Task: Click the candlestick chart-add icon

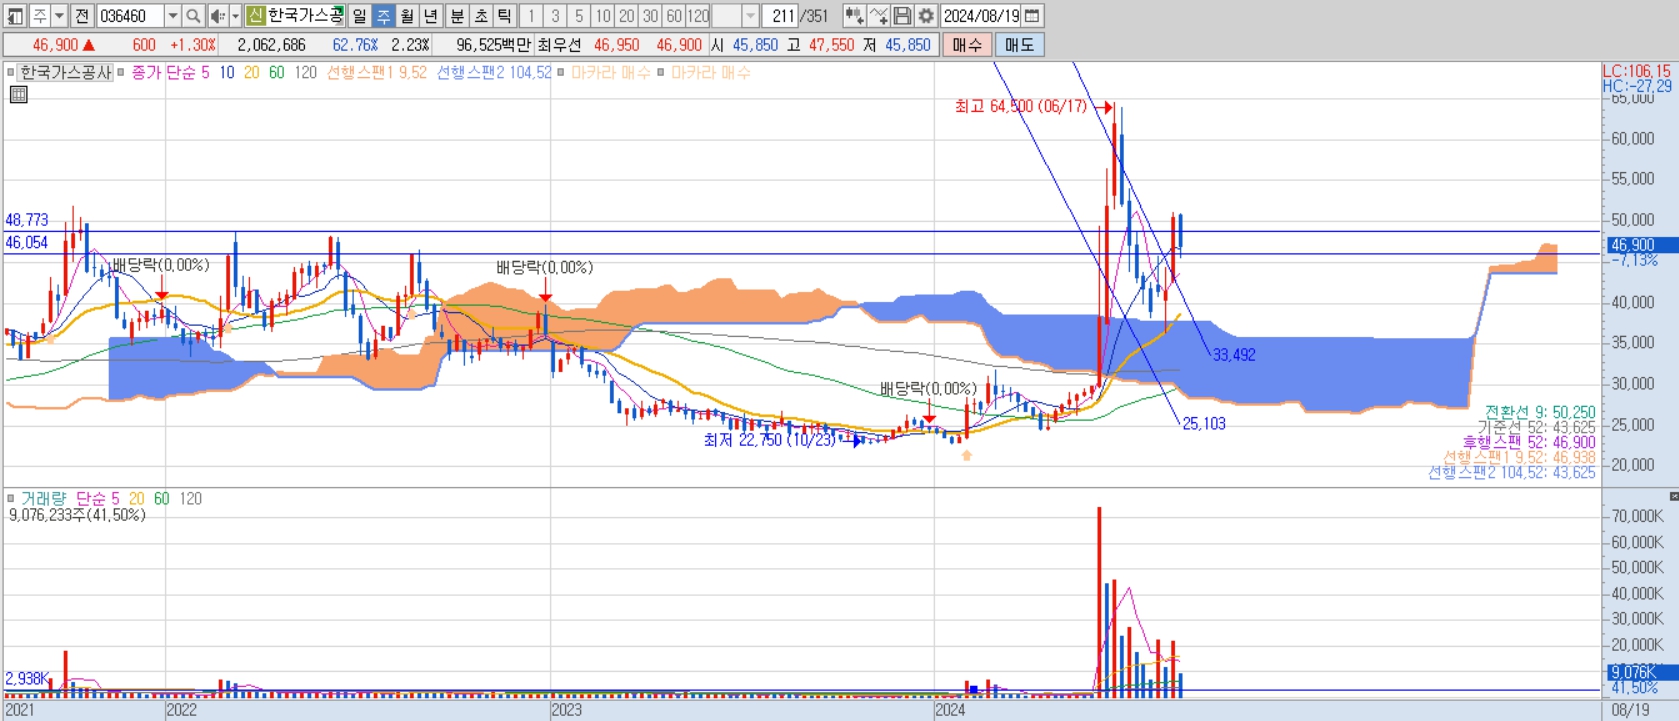Action: click(x=854, y=16)
